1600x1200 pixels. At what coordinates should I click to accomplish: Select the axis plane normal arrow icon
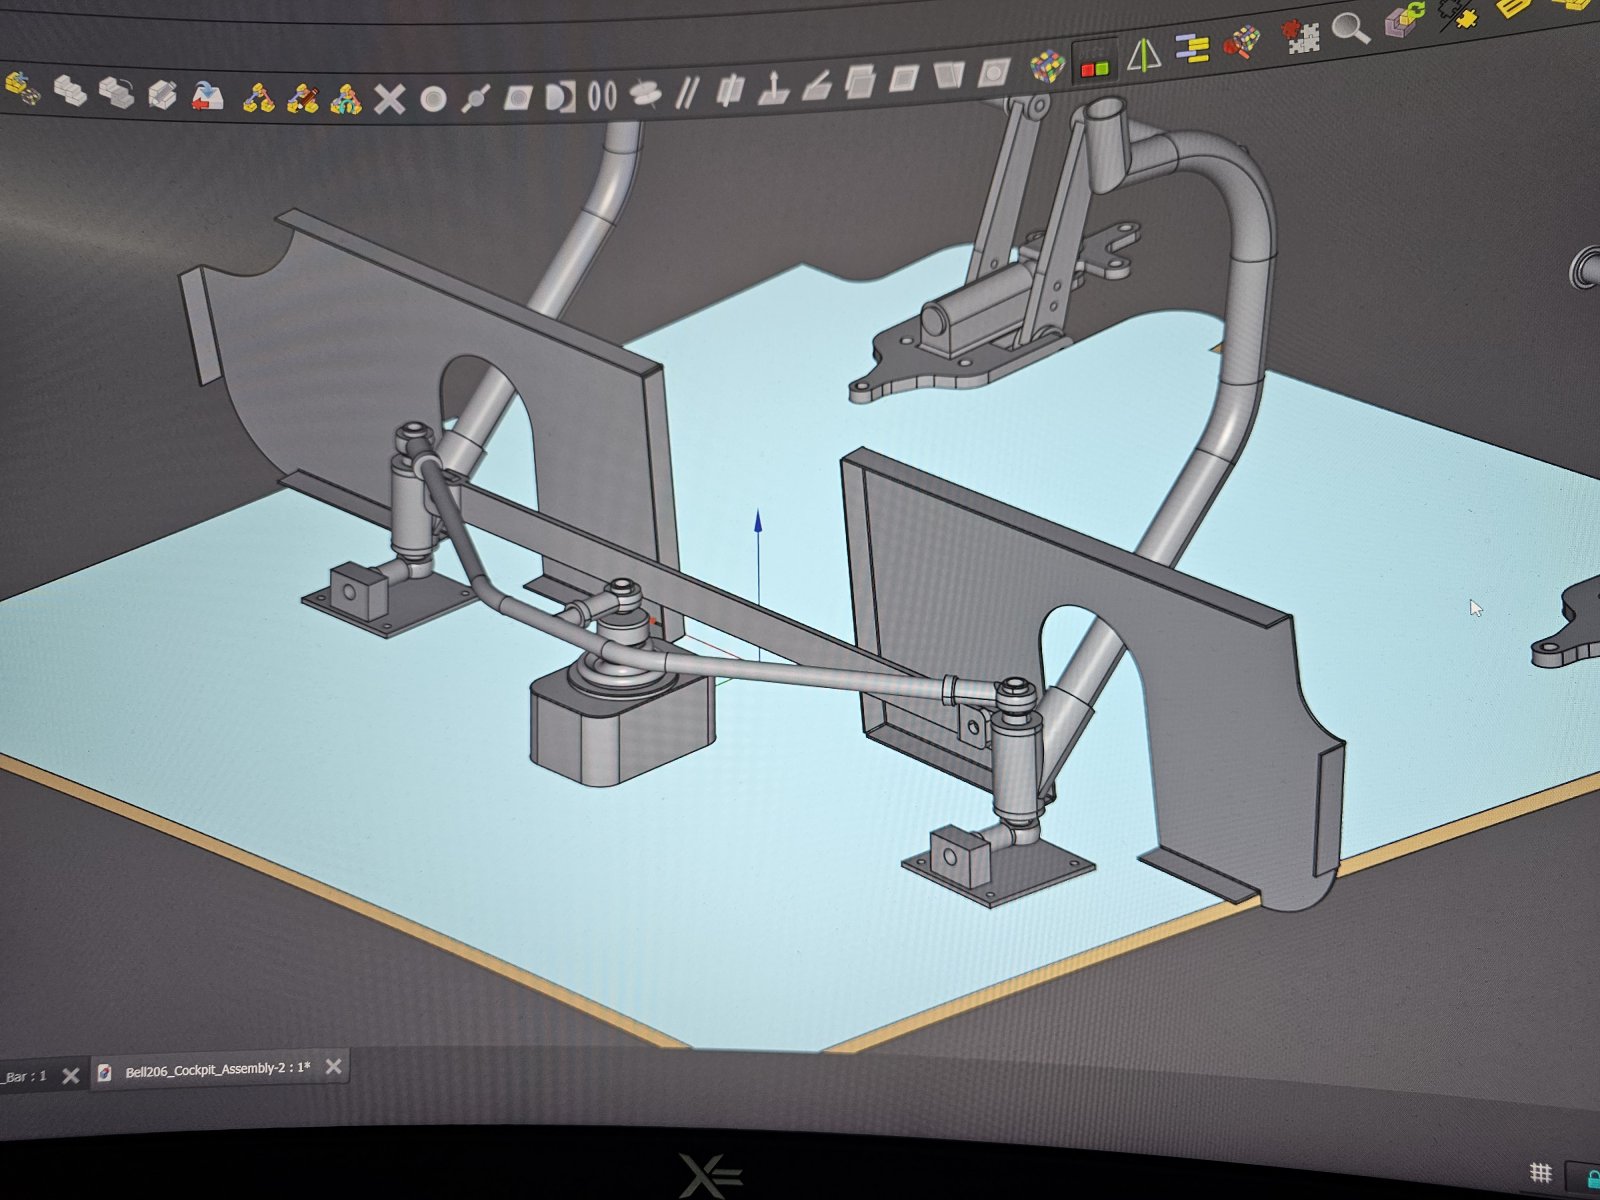point(773,90)
